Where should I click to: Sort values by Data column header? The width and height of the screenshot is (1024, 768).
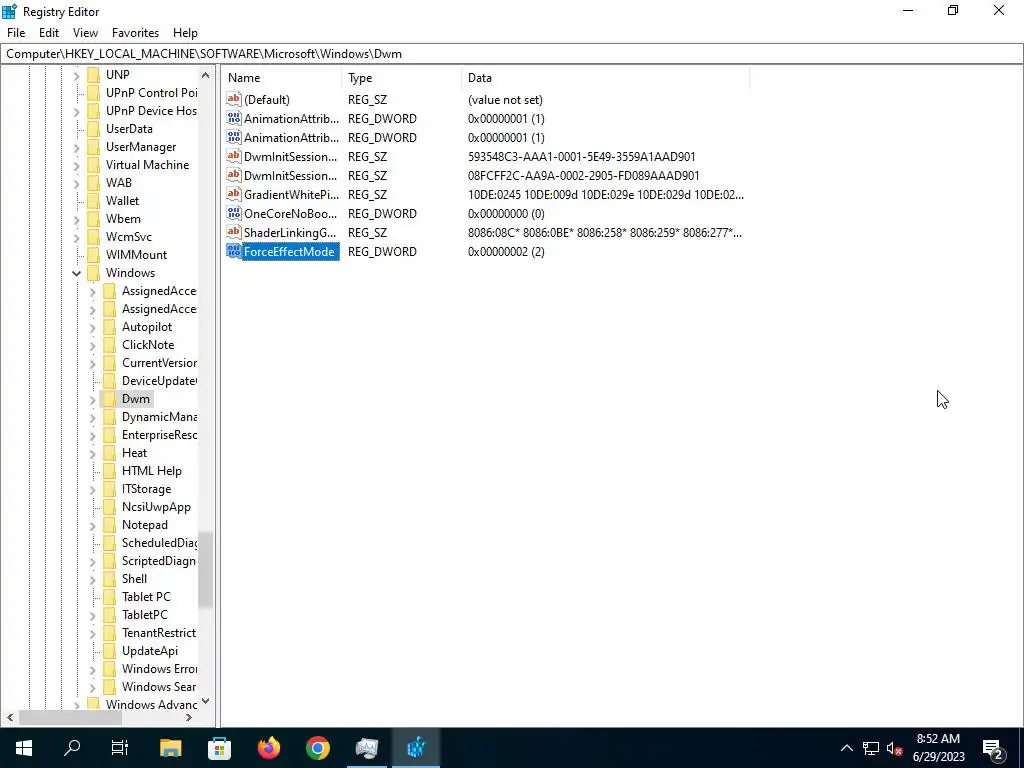pyautogui.click(x=605, y=78)
